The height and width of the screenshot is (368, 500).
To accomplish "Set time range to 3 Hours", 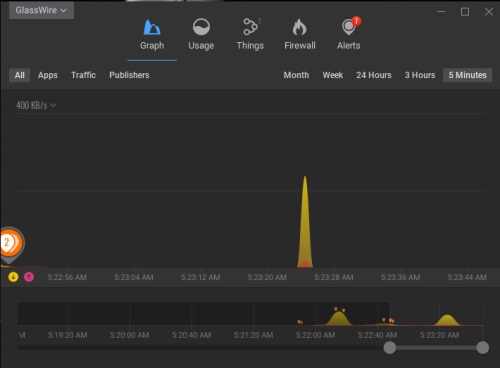I will click(x=420, y=75).
